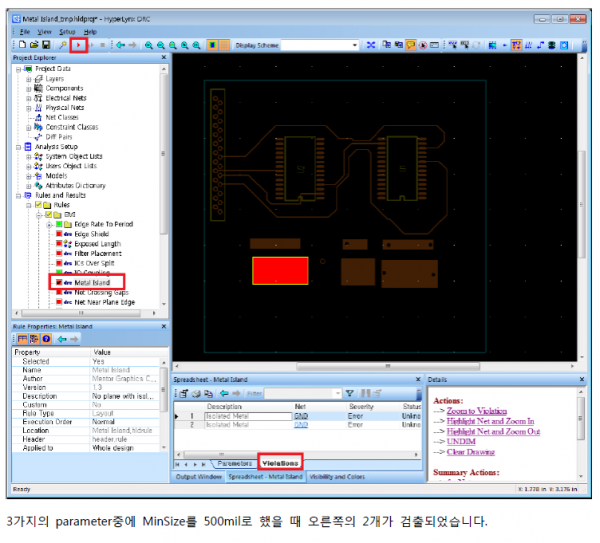Expand the Layers tree node
Image resolution: width=600 pixels, height=543 pixels.
pyautogui.click(x=29, y=79)
